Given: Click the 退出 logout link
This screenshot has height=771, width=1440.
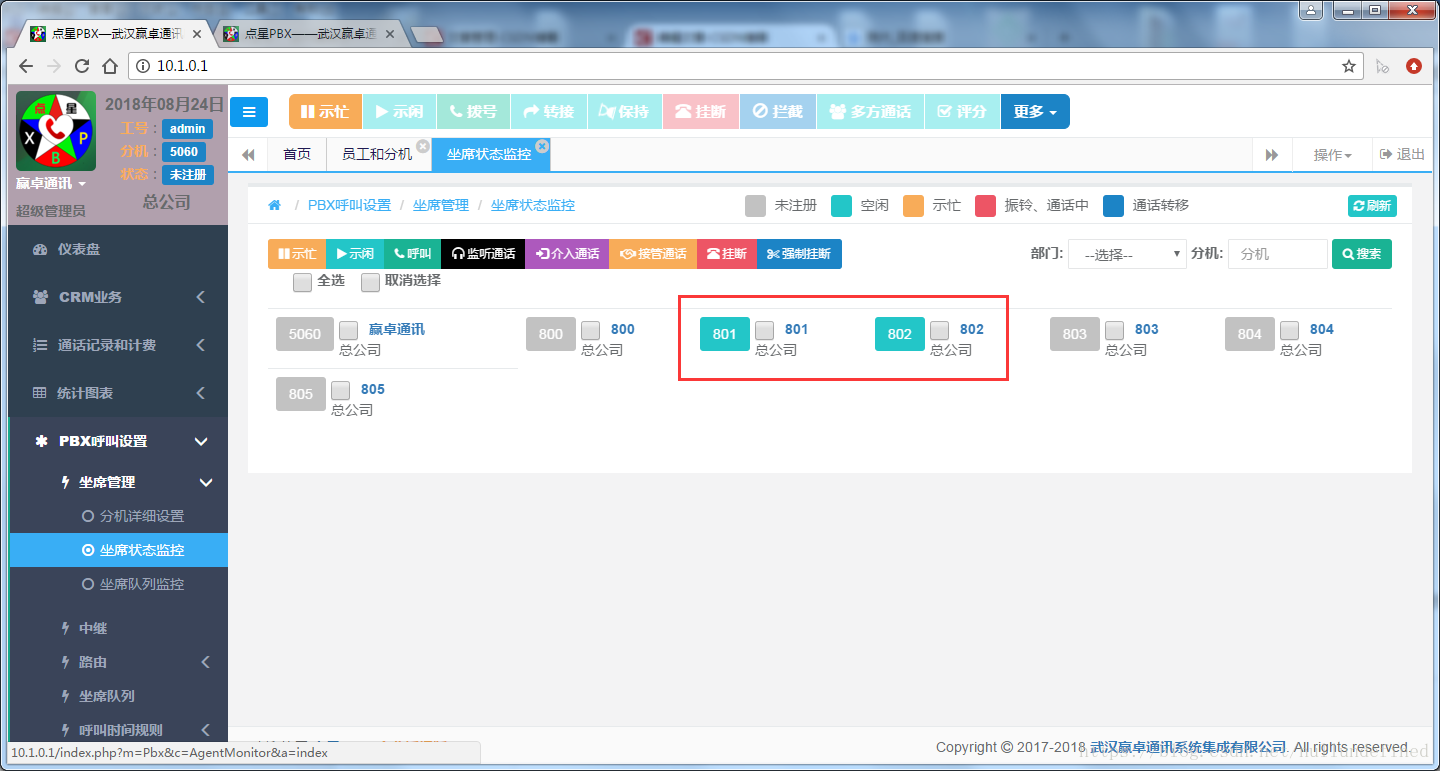Looking at the screenshot, I should point(1402,155).
